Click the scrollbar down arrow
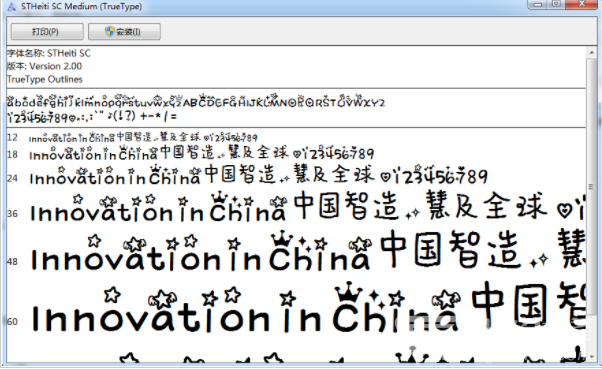 [591, 357]
